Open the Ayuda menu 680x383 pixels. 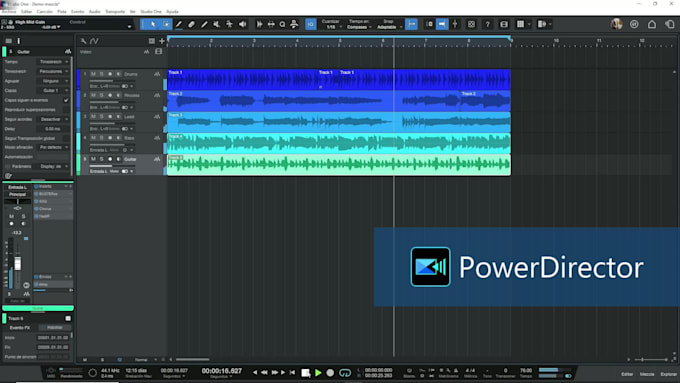[172, 12]
